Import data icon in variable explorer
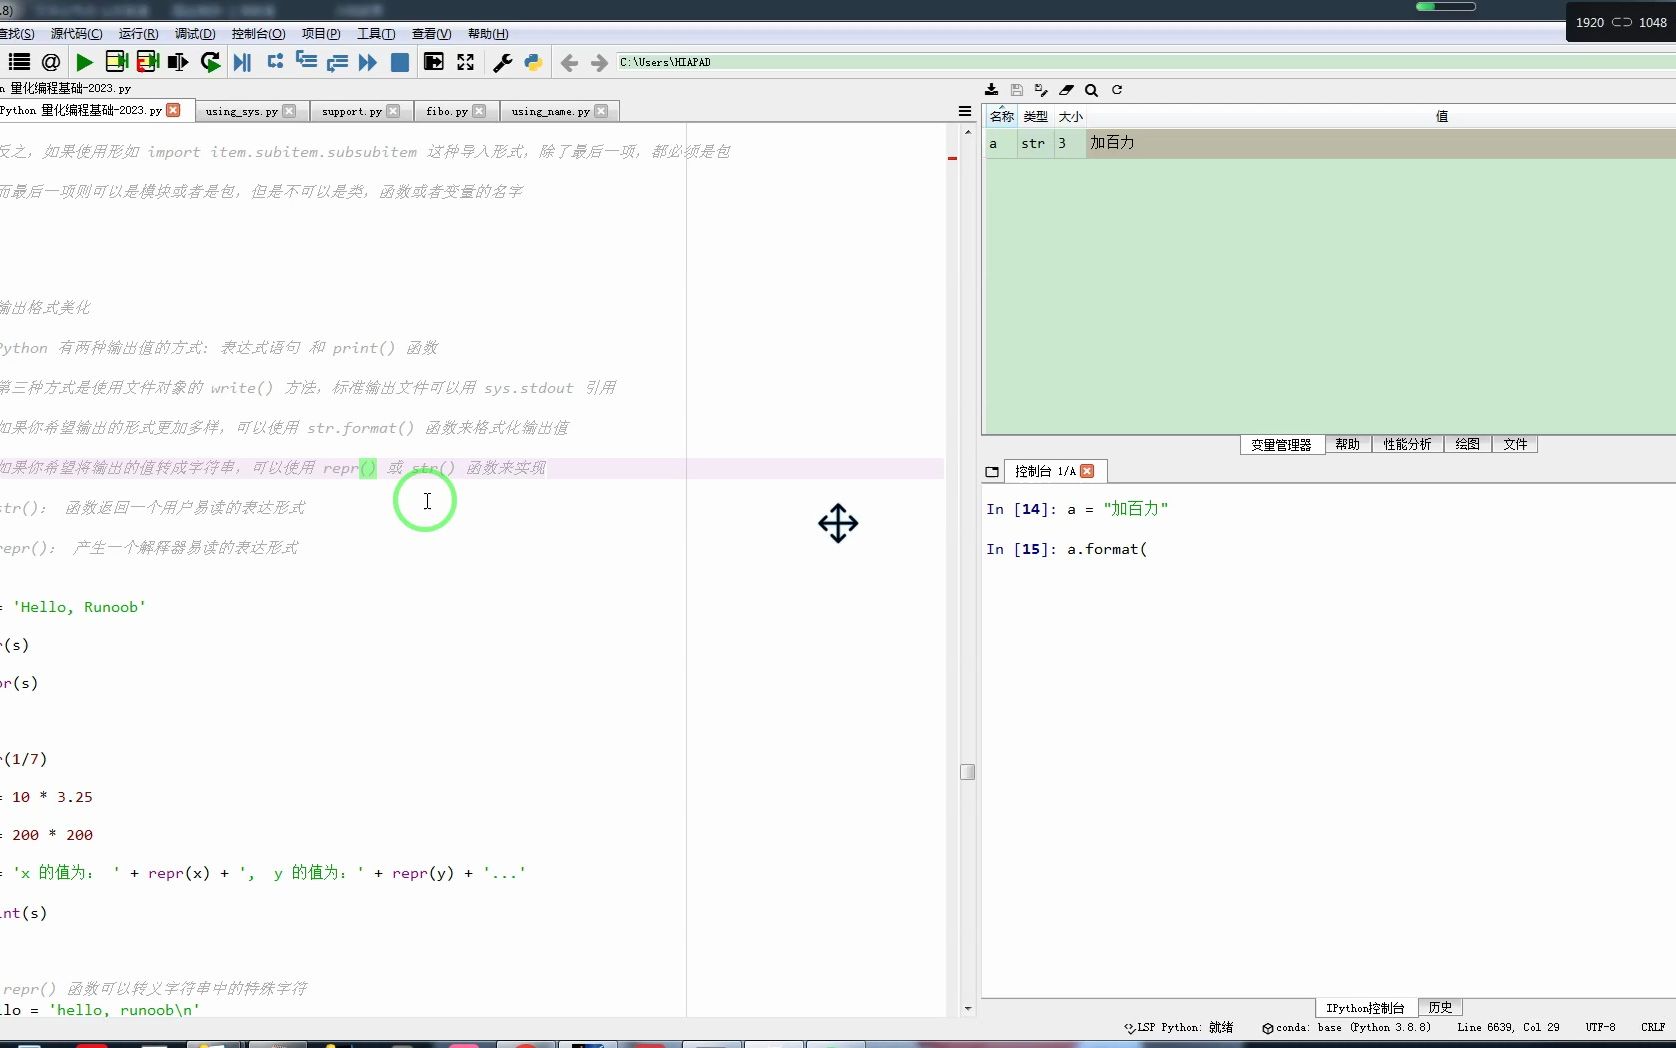The height and width of the screenshot is (1048, 1676). click(x=991, y=90)
